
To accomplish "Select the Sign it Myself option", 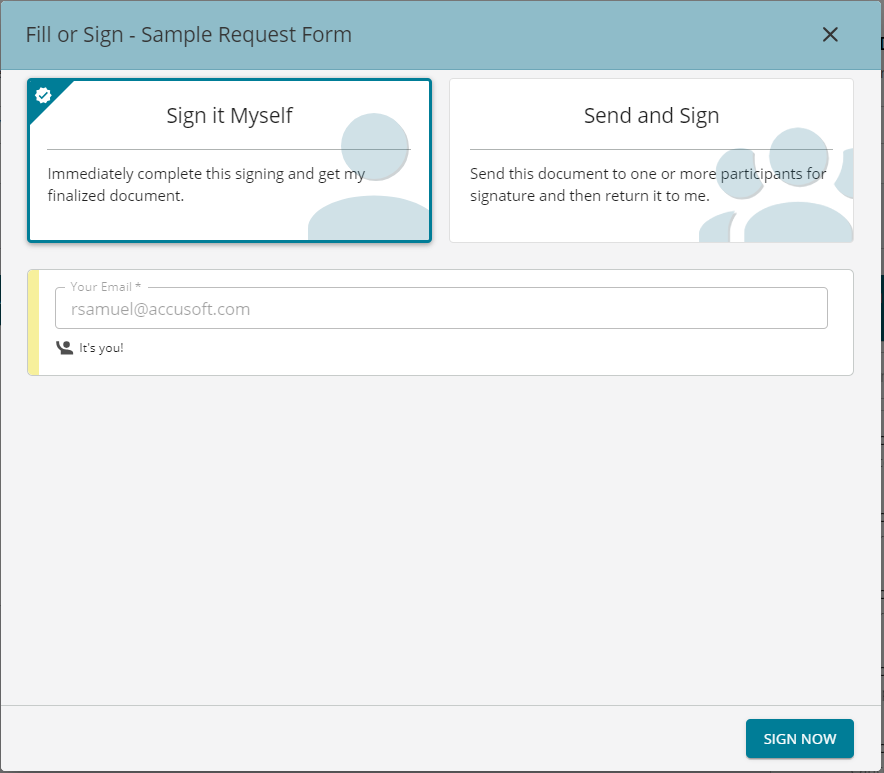I will (229, 160).
